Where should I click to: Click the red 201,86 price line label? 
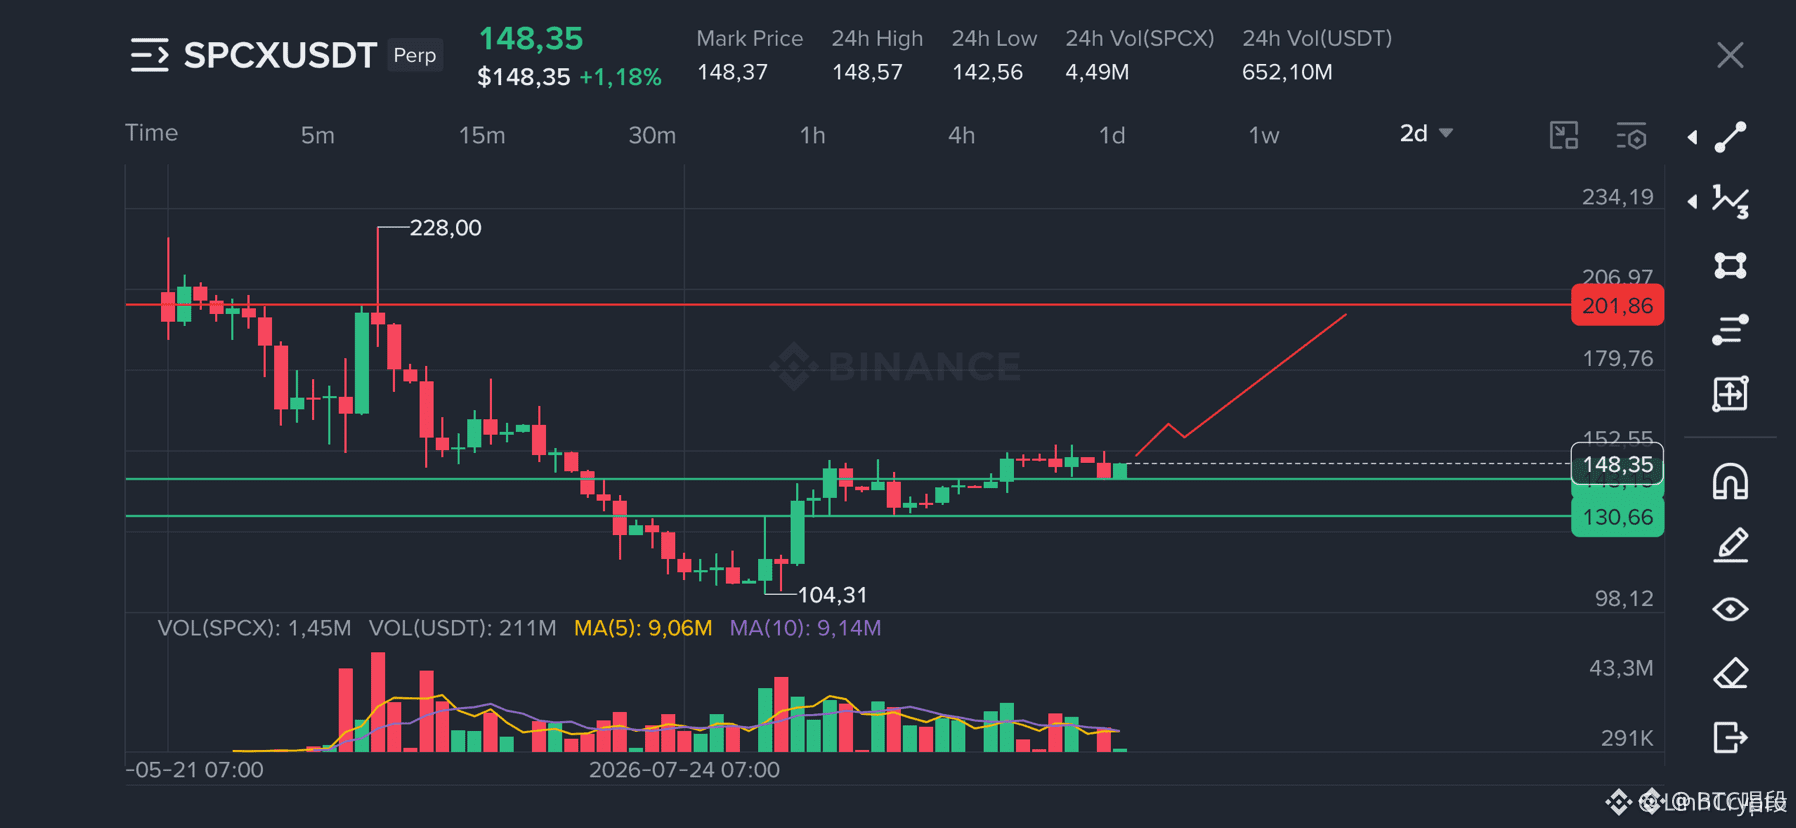tap(1617, 305)
